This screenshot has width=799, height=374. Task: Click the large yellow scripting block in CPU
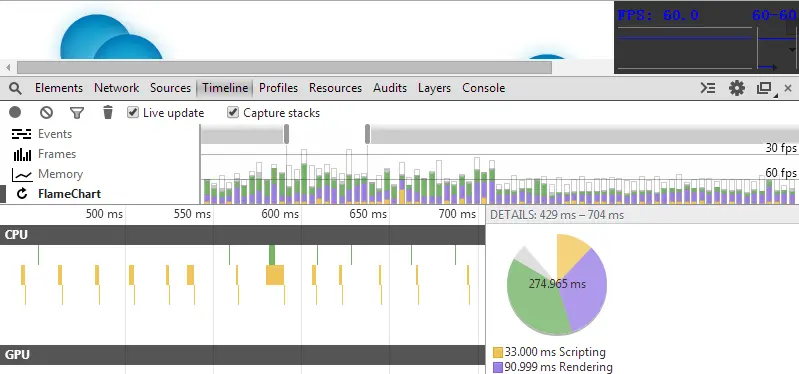(275, 275)
